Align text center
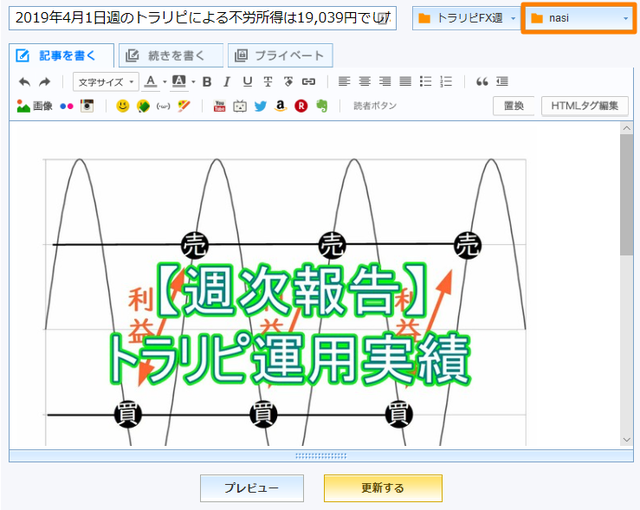 [364, 82]
